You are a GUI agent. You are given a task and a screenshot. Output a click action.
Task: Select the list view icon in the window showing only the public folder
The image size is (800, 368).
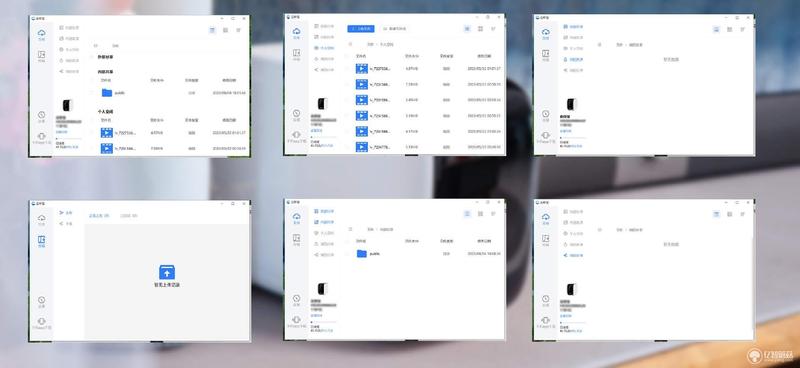[467, 214]
